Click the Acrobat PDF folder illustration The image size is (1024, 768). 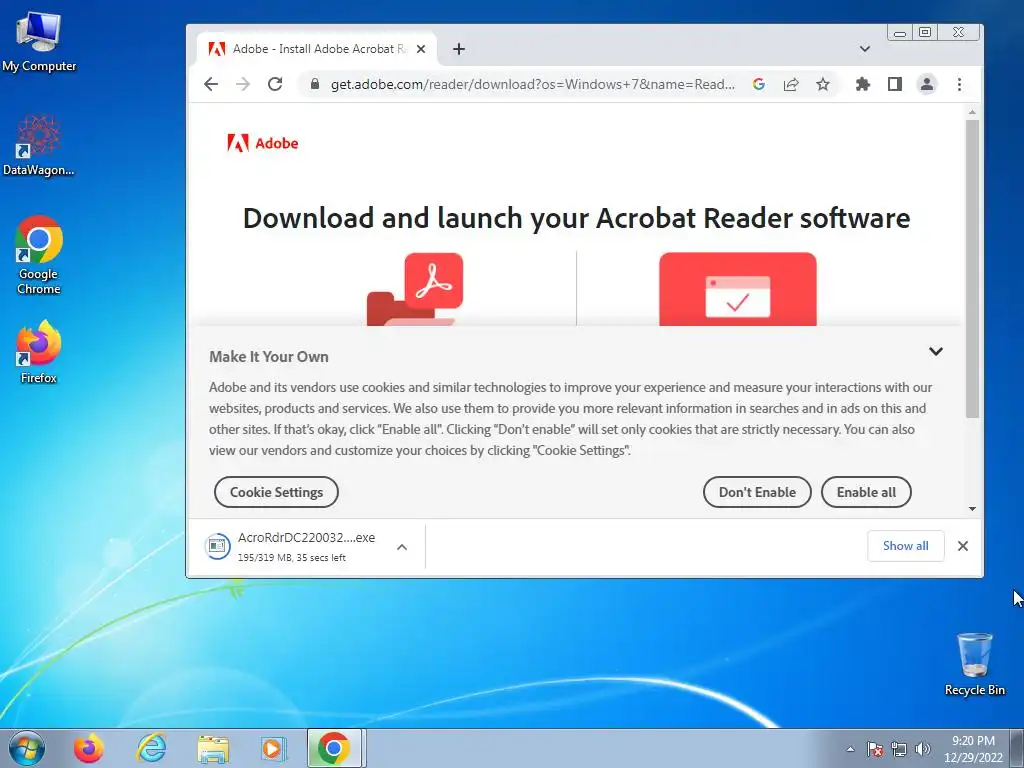click(x=415, y=289)
